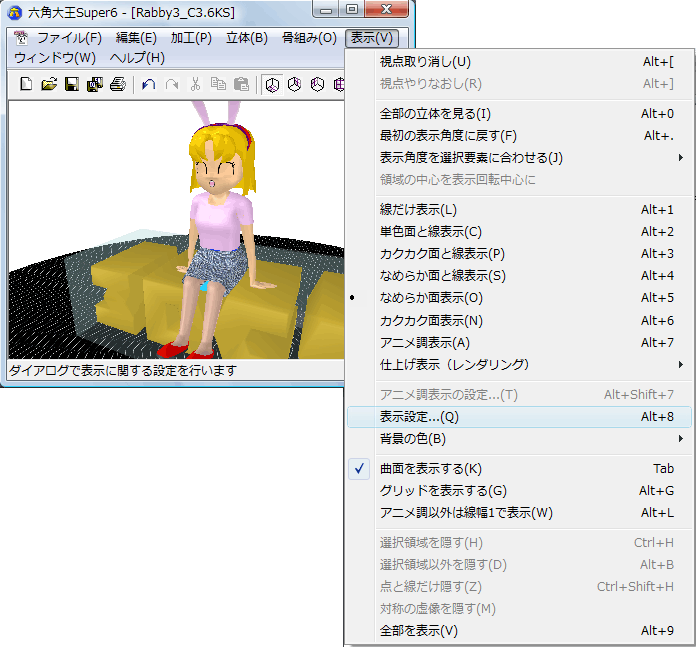Choose 視点取り消し(U) from the menu

point(519,62)
